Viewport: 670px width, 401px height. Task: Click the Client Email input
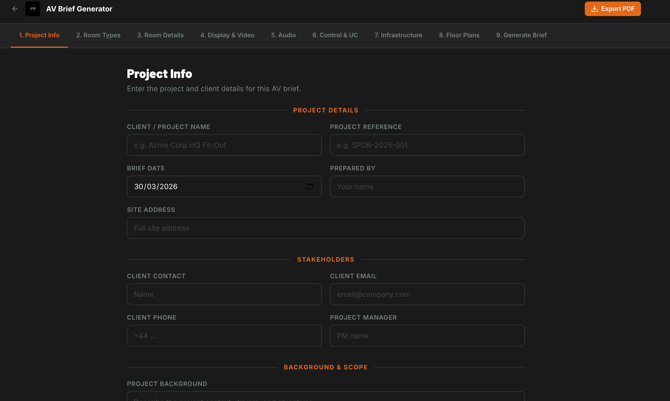coord(427,294)
